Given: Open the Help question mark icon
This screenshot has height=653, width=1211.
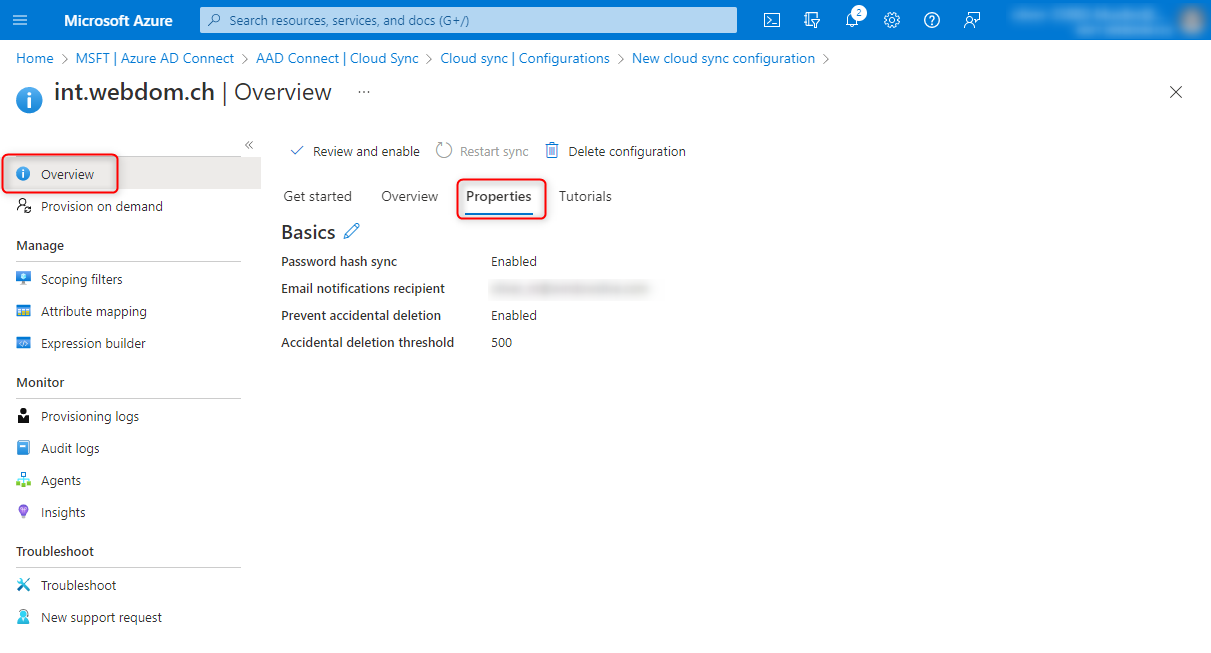Looking at the screenshot, I should click(932, 20).
